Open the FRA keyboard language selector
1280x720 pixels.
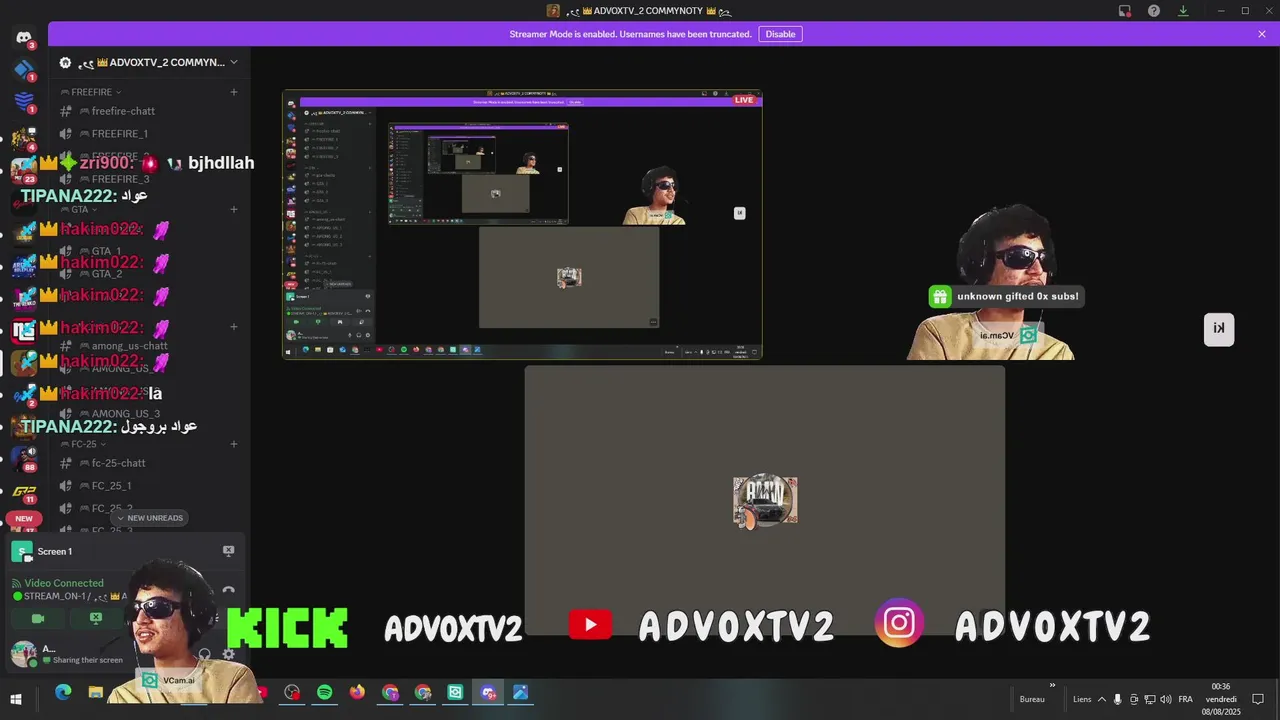[x=1186, y=699]
